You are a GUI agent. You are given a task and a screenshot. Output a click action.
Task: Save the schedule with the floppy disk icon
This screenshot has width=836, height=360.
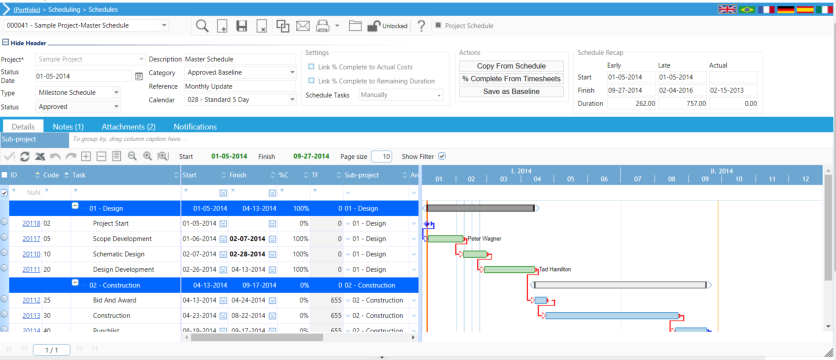242,26
